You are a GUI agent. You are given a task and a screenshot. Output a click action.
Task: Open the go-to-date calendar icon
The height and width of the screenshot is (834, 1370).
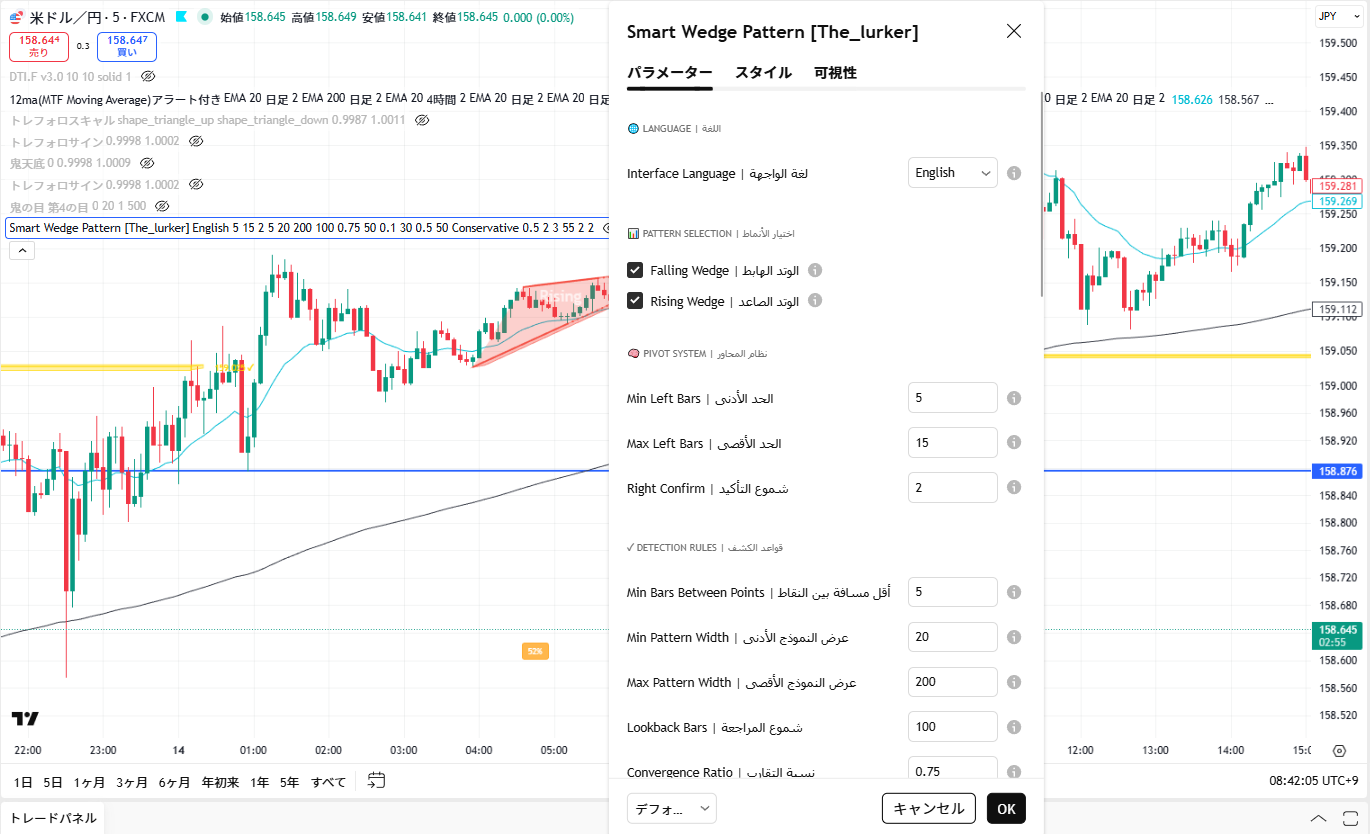tap(376, 781)
